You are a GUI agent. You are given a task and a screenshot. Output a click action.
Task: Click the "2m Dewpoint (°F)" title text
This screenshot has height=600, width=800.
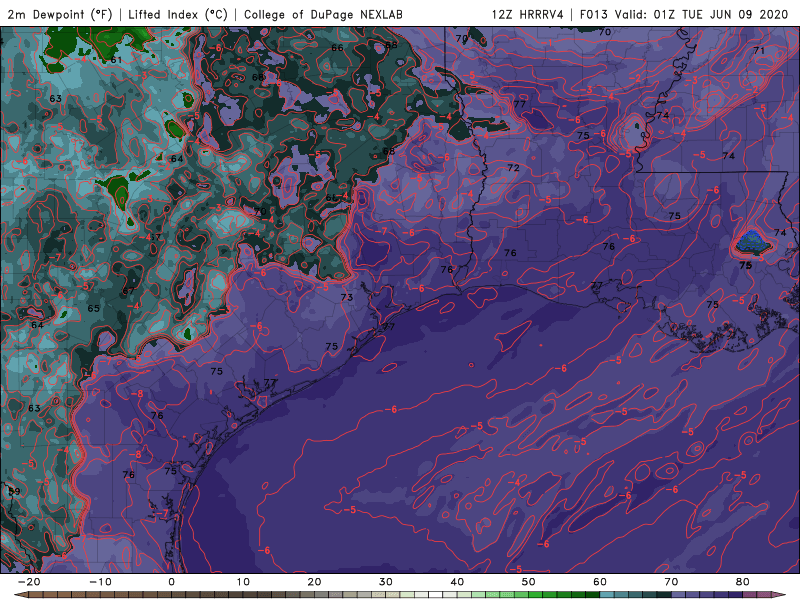point(60,14)
